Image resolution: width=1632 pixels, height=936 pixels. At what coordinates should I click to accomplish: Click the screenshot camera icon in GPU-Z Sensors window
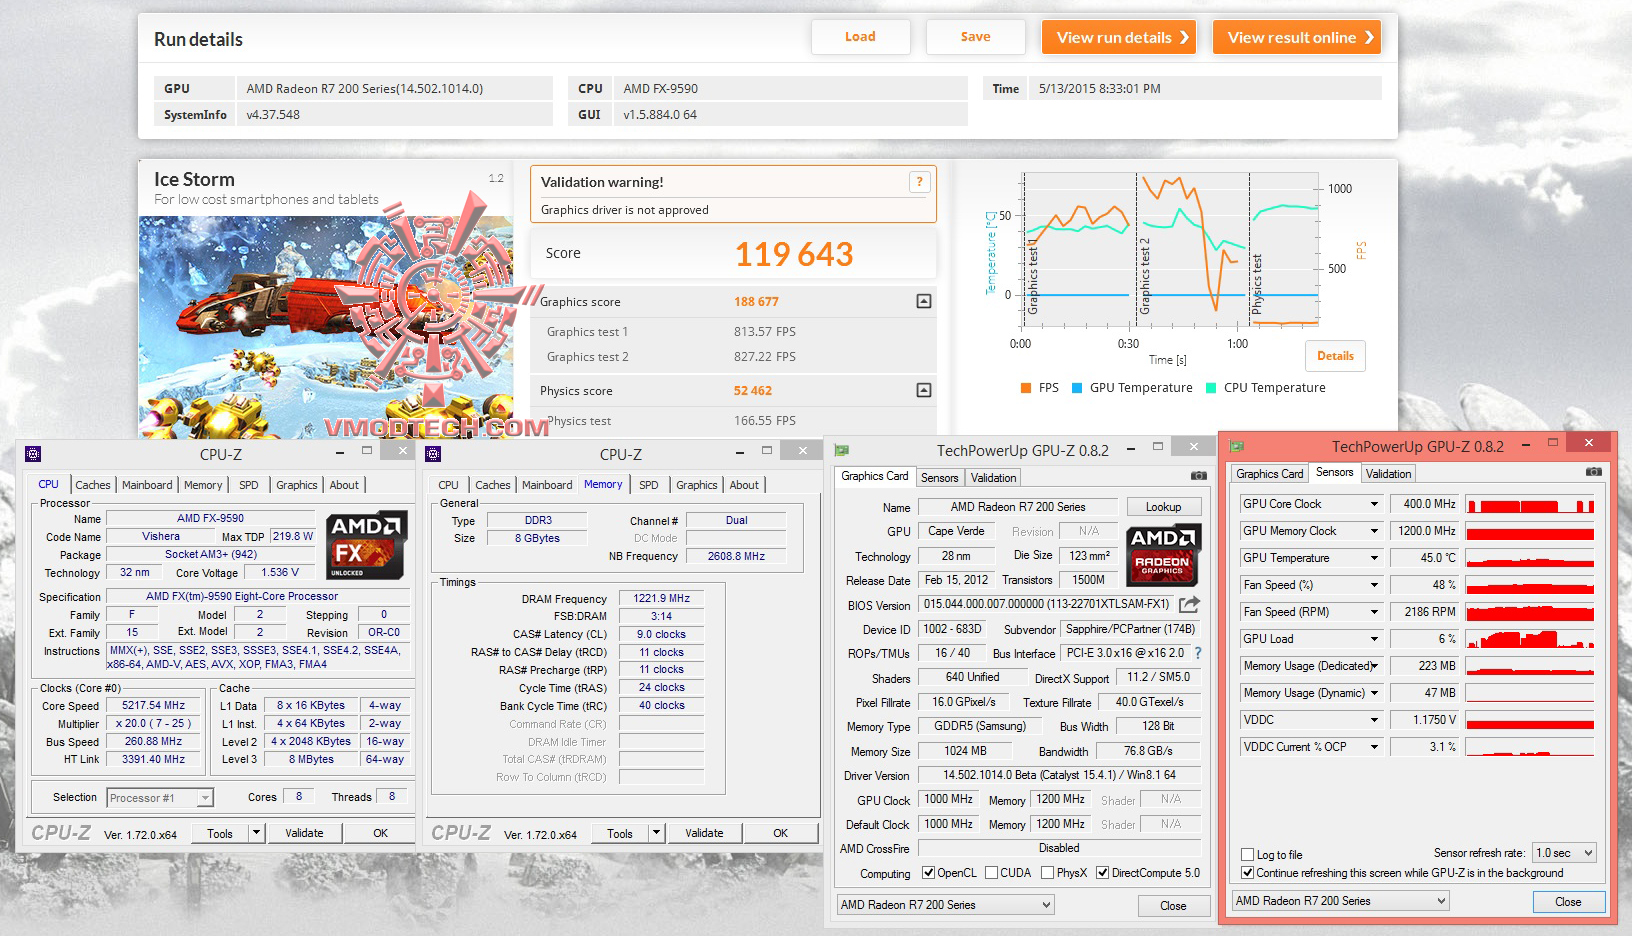tap(1594, 472)
